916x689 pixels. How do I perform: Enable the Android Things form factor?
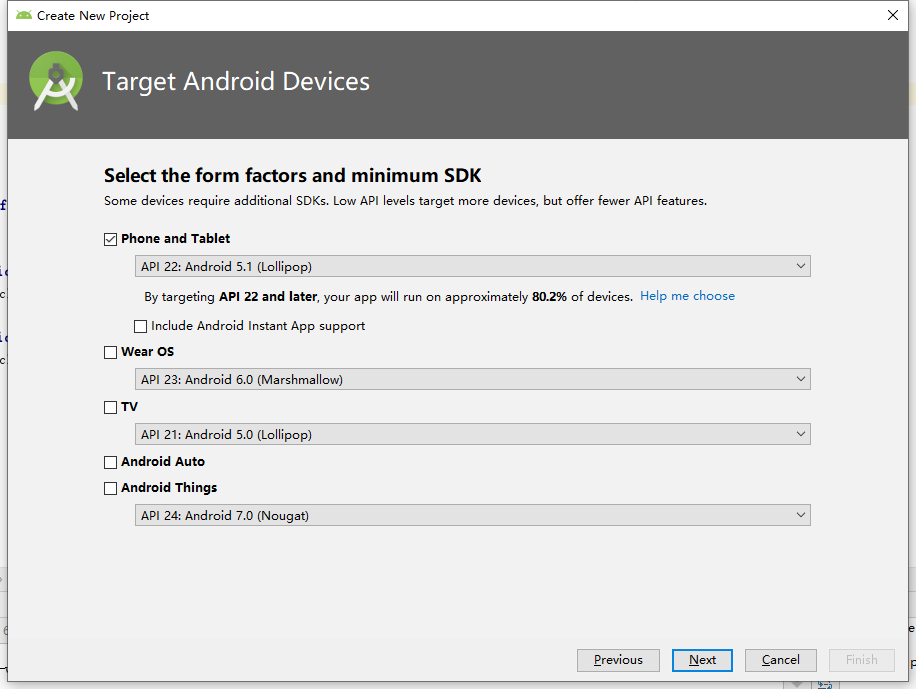pyautogui.click(x=110, y=487)
